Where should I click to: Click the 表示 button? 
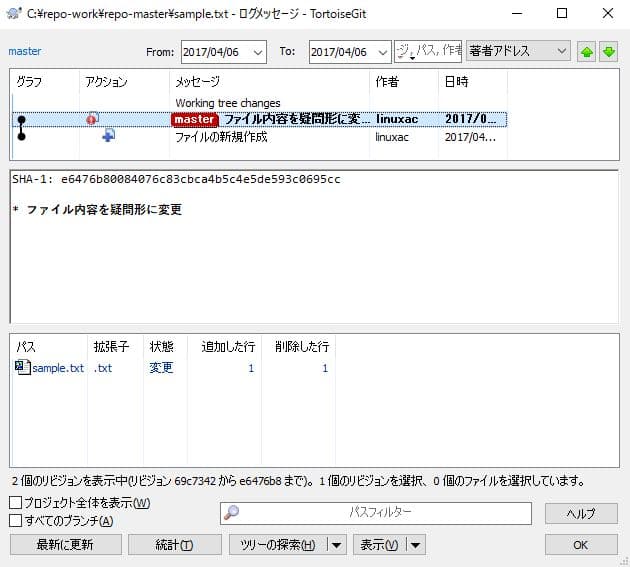[x=380, y=545]
